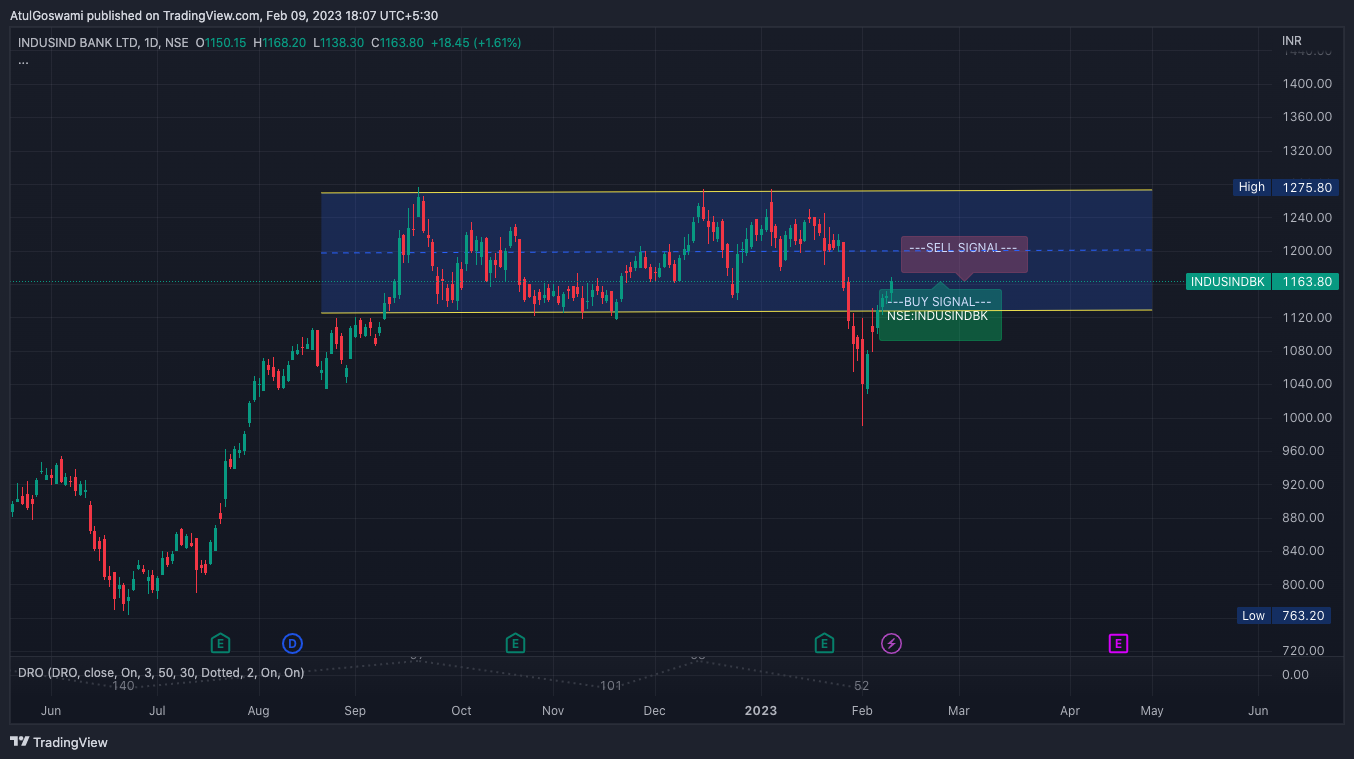Viewport: 1354px width, 759px height.
Task: Click the 1200.00 price axis label
Action: pyautogui.click(x=1306, y=251)
